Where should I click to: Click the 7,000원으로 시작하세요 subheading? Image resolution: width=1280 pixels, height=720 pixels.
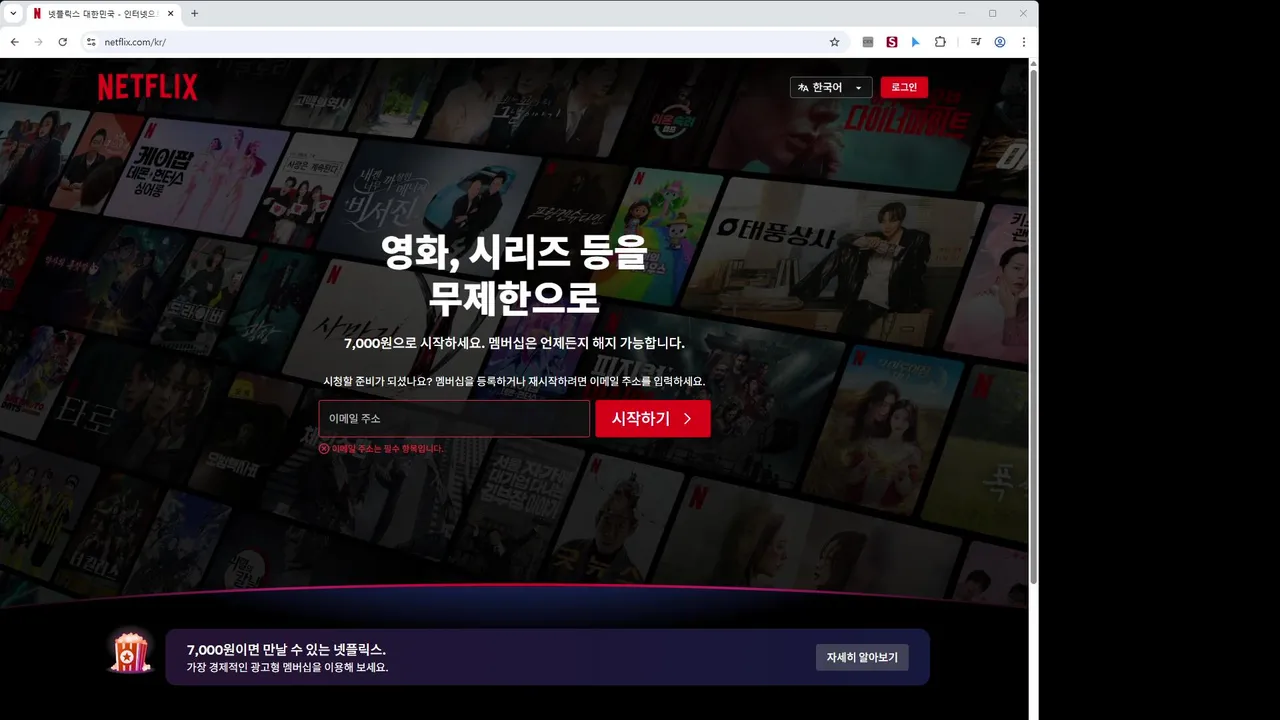(x=514, y=343)
